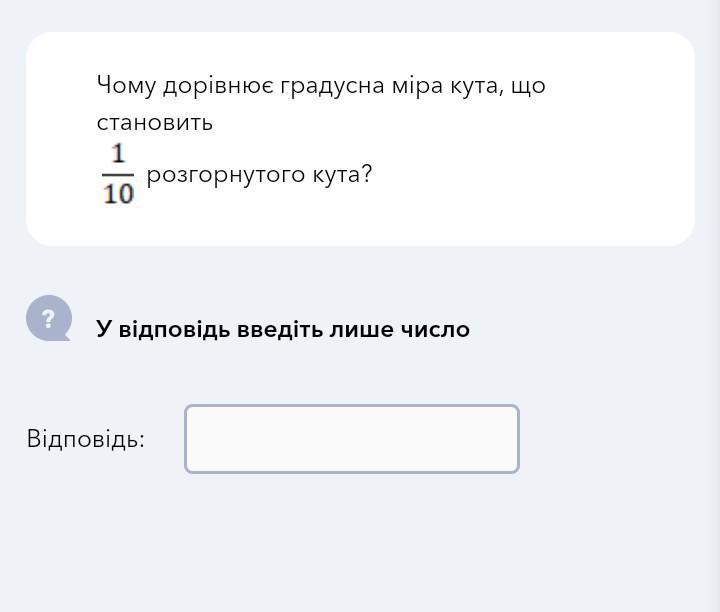Image resolution: width=720 pixels, height=612 pixels.
Task: Click the word "становить" in the question
Action: click(155, 123)
